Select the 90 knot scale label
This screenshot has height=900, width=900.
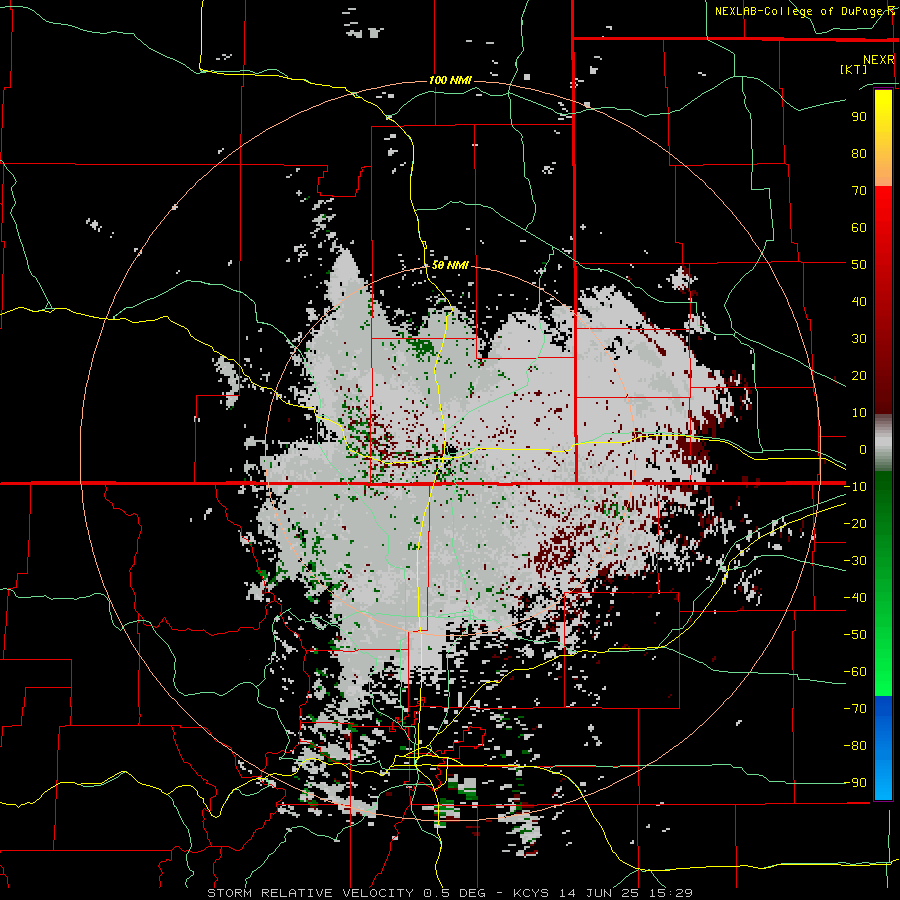859,117
